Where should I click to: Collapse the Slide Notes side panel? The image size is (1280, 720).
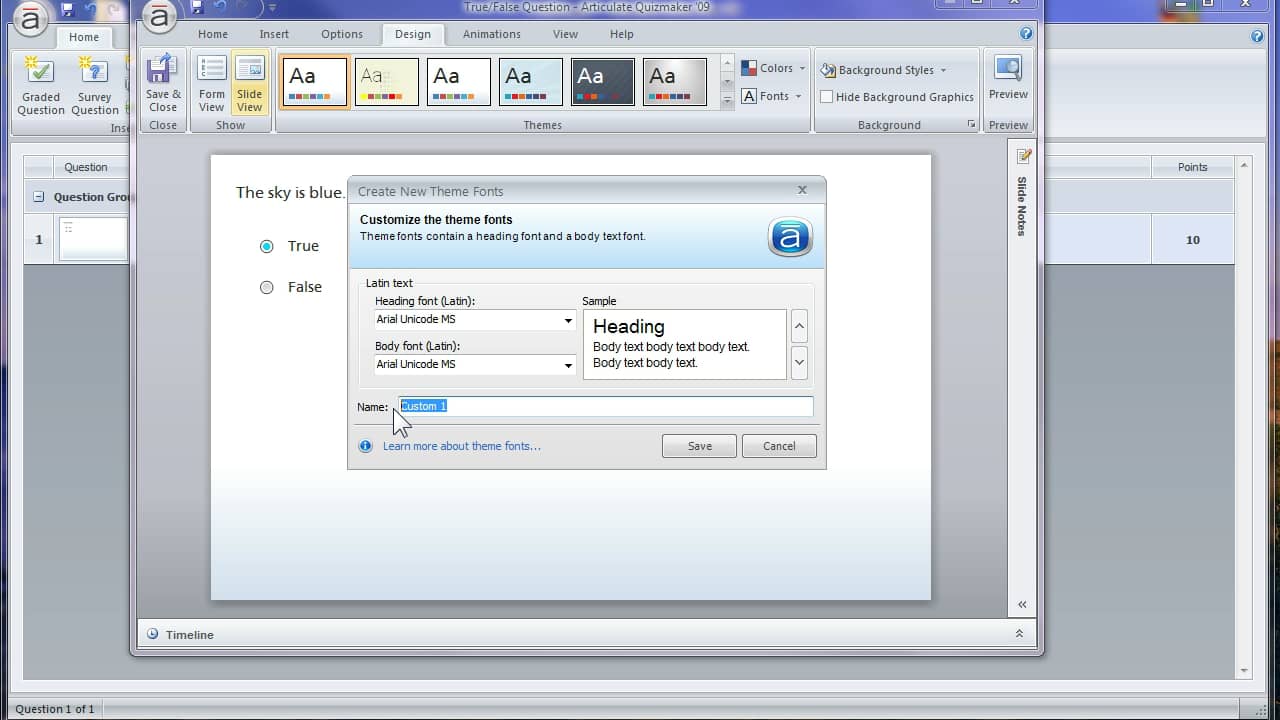pyautogui.click(x=1022, y=604)
